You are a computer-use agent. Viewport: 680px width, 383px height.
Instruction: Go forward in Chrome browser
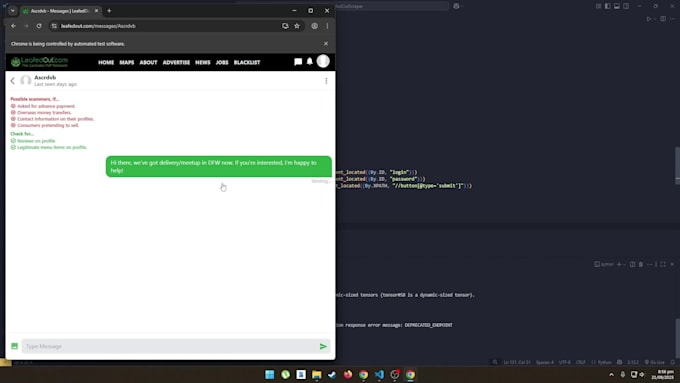tap(26, 26)
